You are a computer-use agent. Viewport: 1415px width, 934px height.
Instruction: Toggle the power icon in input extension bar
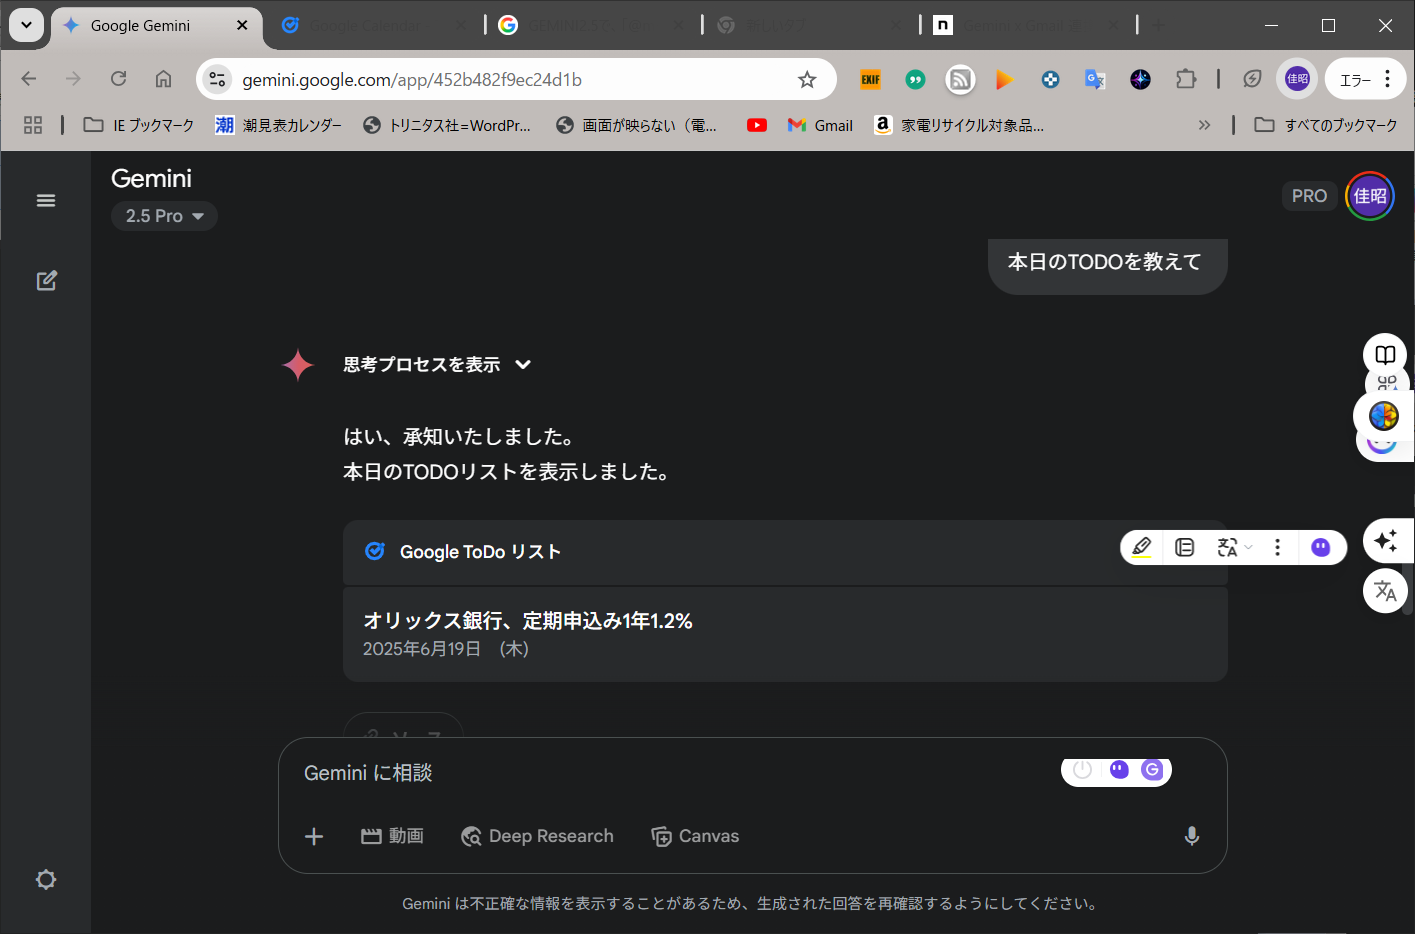(1082, 770)
